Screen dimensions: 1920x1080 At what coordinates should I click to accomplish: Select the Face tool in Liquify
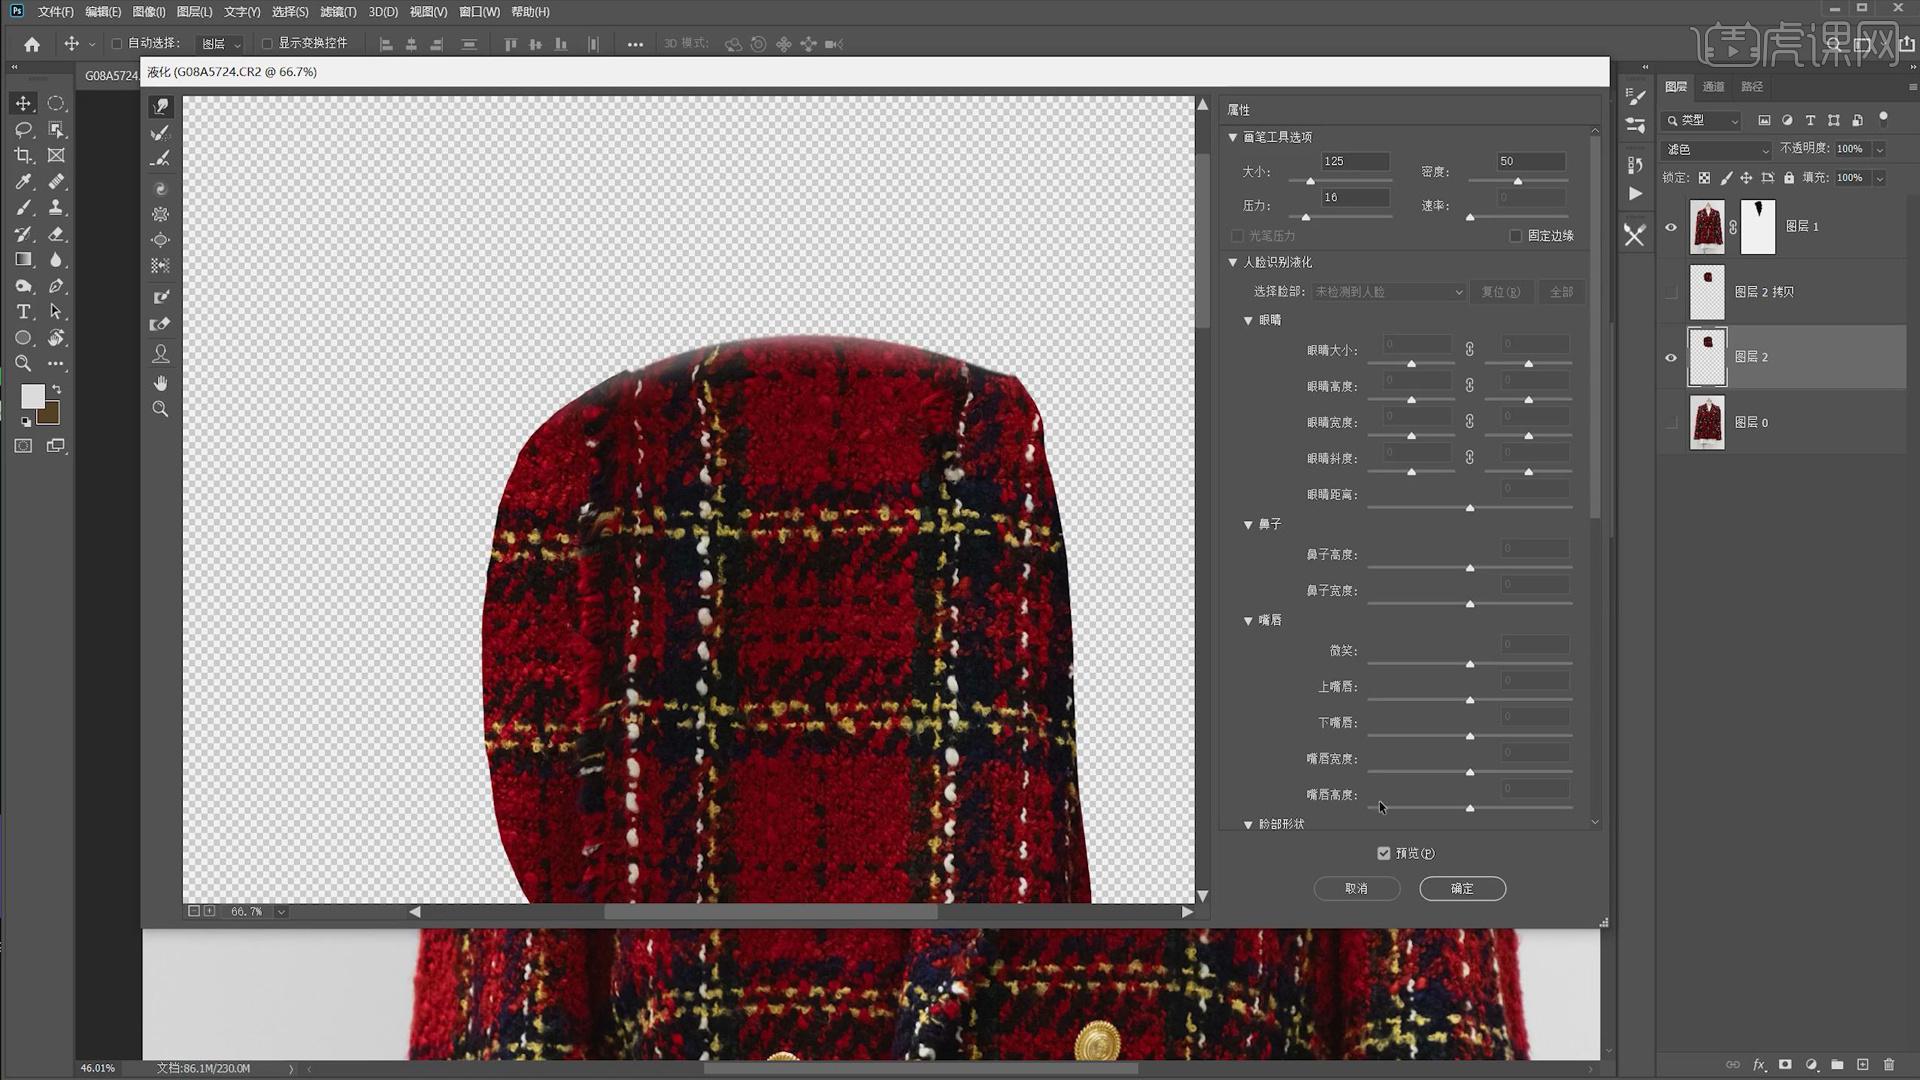[161, 354]
